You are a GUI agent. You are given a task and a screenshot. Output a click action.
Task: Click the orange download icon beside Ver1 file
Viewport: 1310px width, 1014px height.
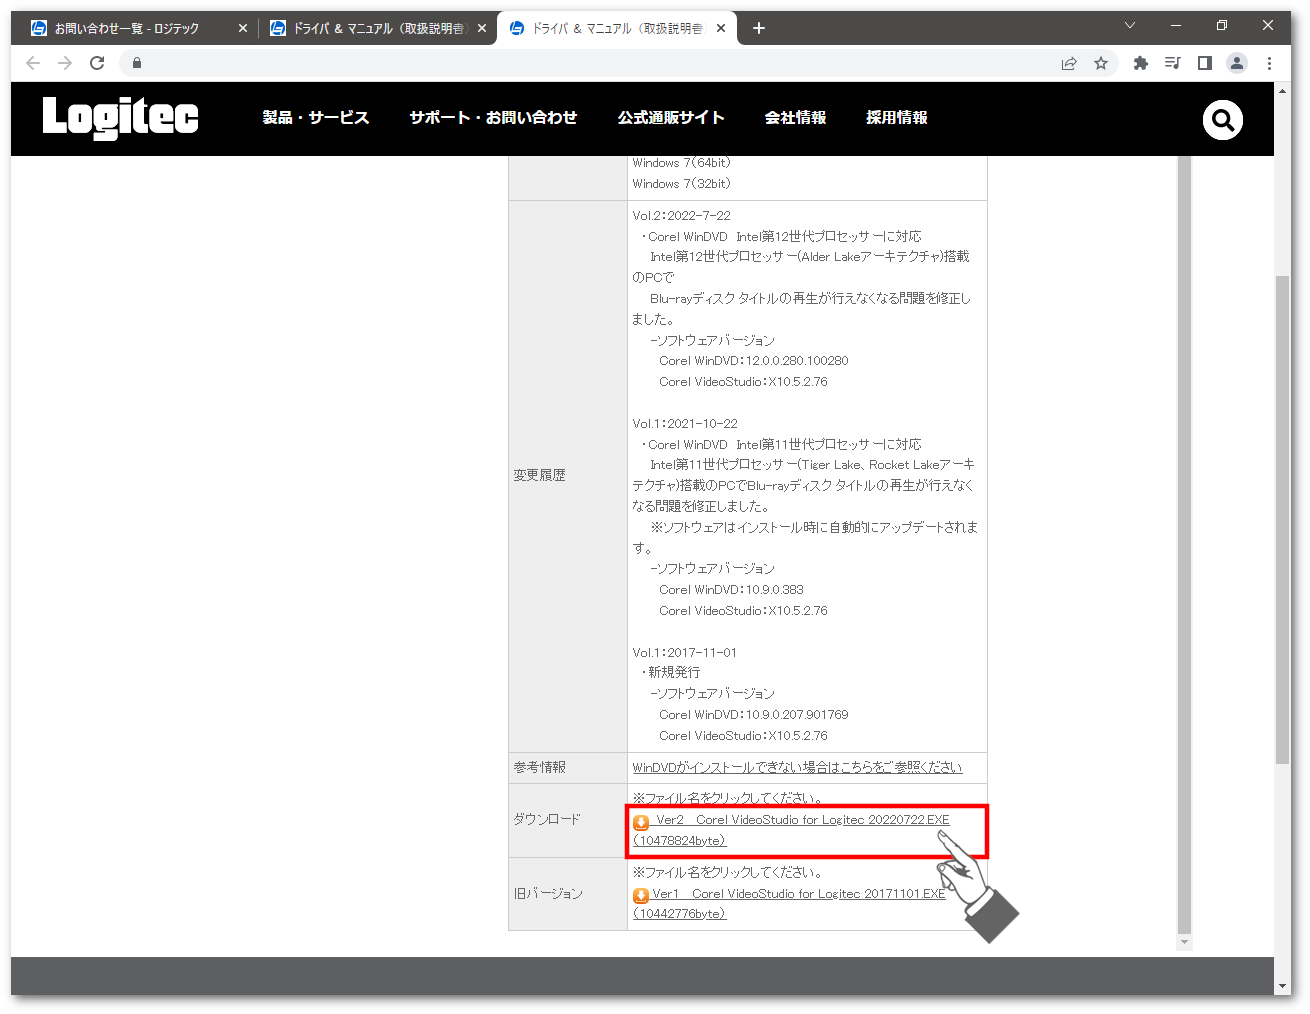coord(641,896)
